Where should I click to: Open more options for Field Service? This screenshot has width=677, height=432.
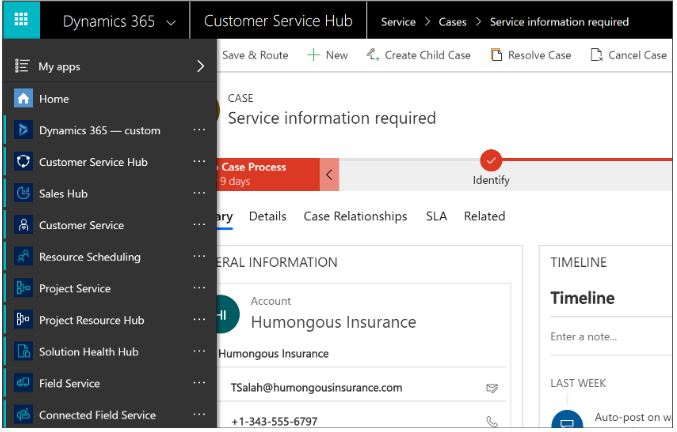199,382
